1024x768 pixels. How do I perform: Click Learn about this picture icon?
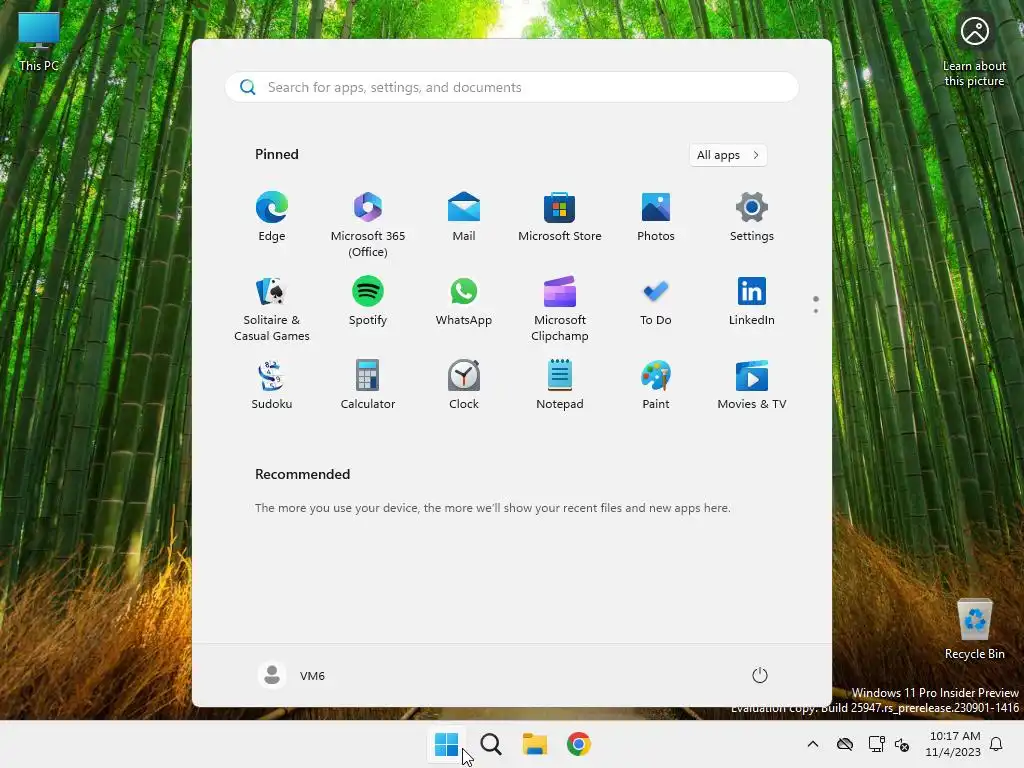tap(974, 51)
